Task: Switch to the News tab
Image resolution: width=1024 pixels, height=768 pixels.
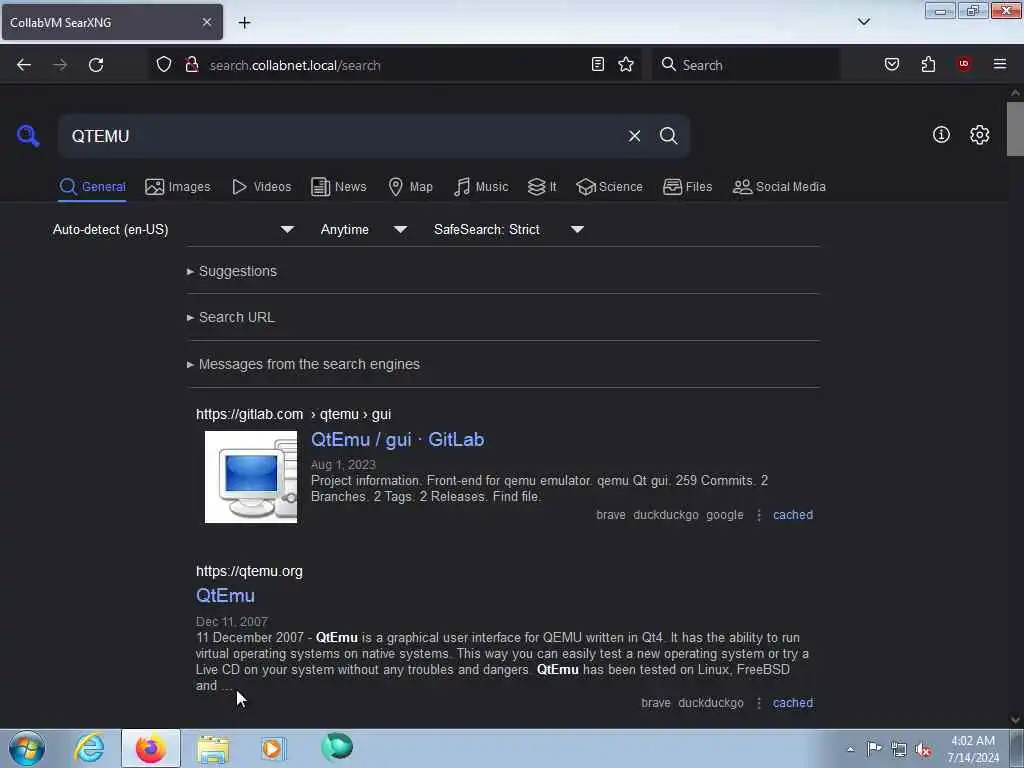Action: point(339,187)
